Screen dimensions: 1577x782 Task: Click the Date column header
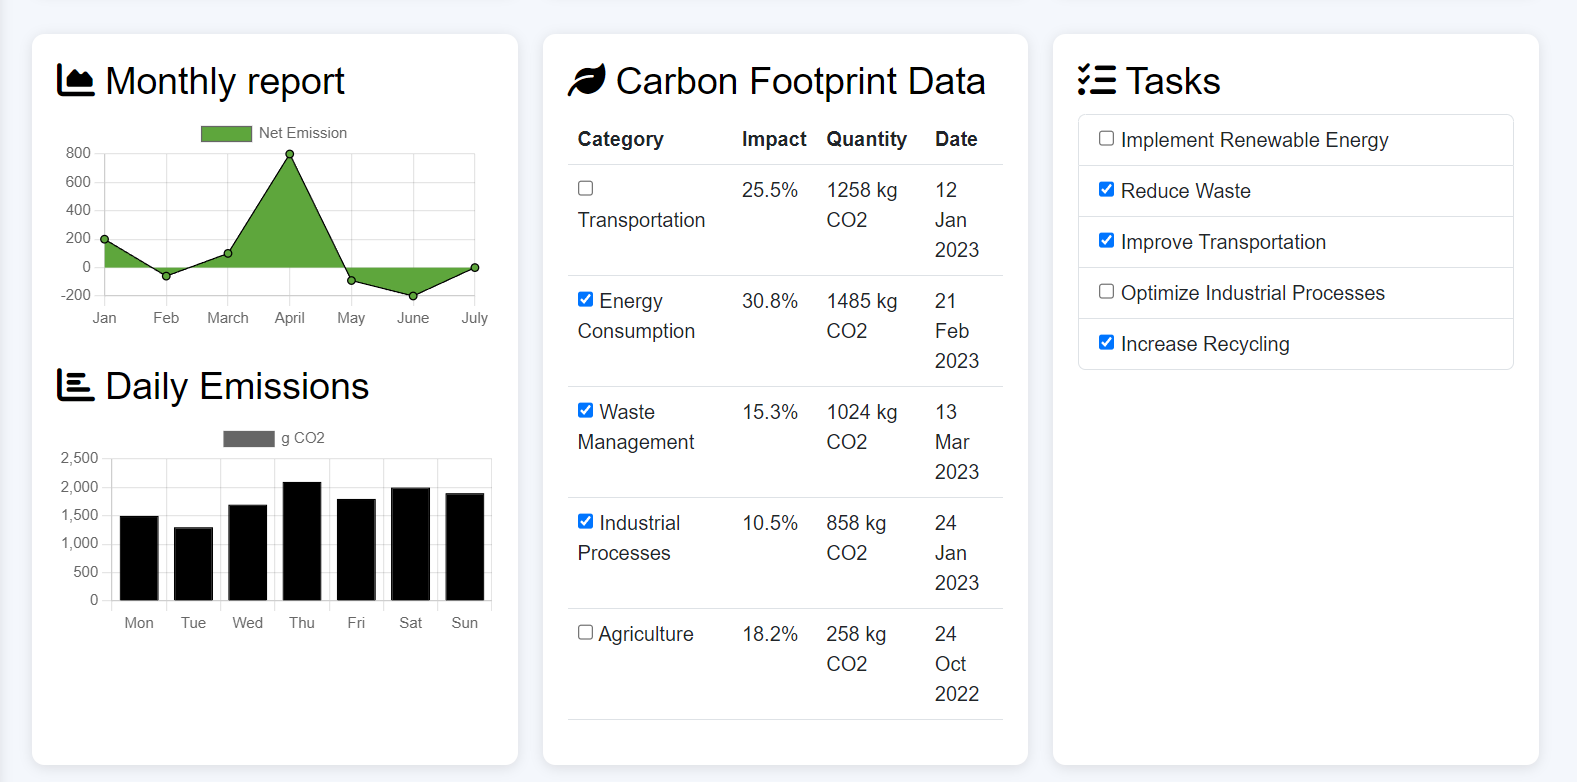pyautogui.click(x=956, y=139)
